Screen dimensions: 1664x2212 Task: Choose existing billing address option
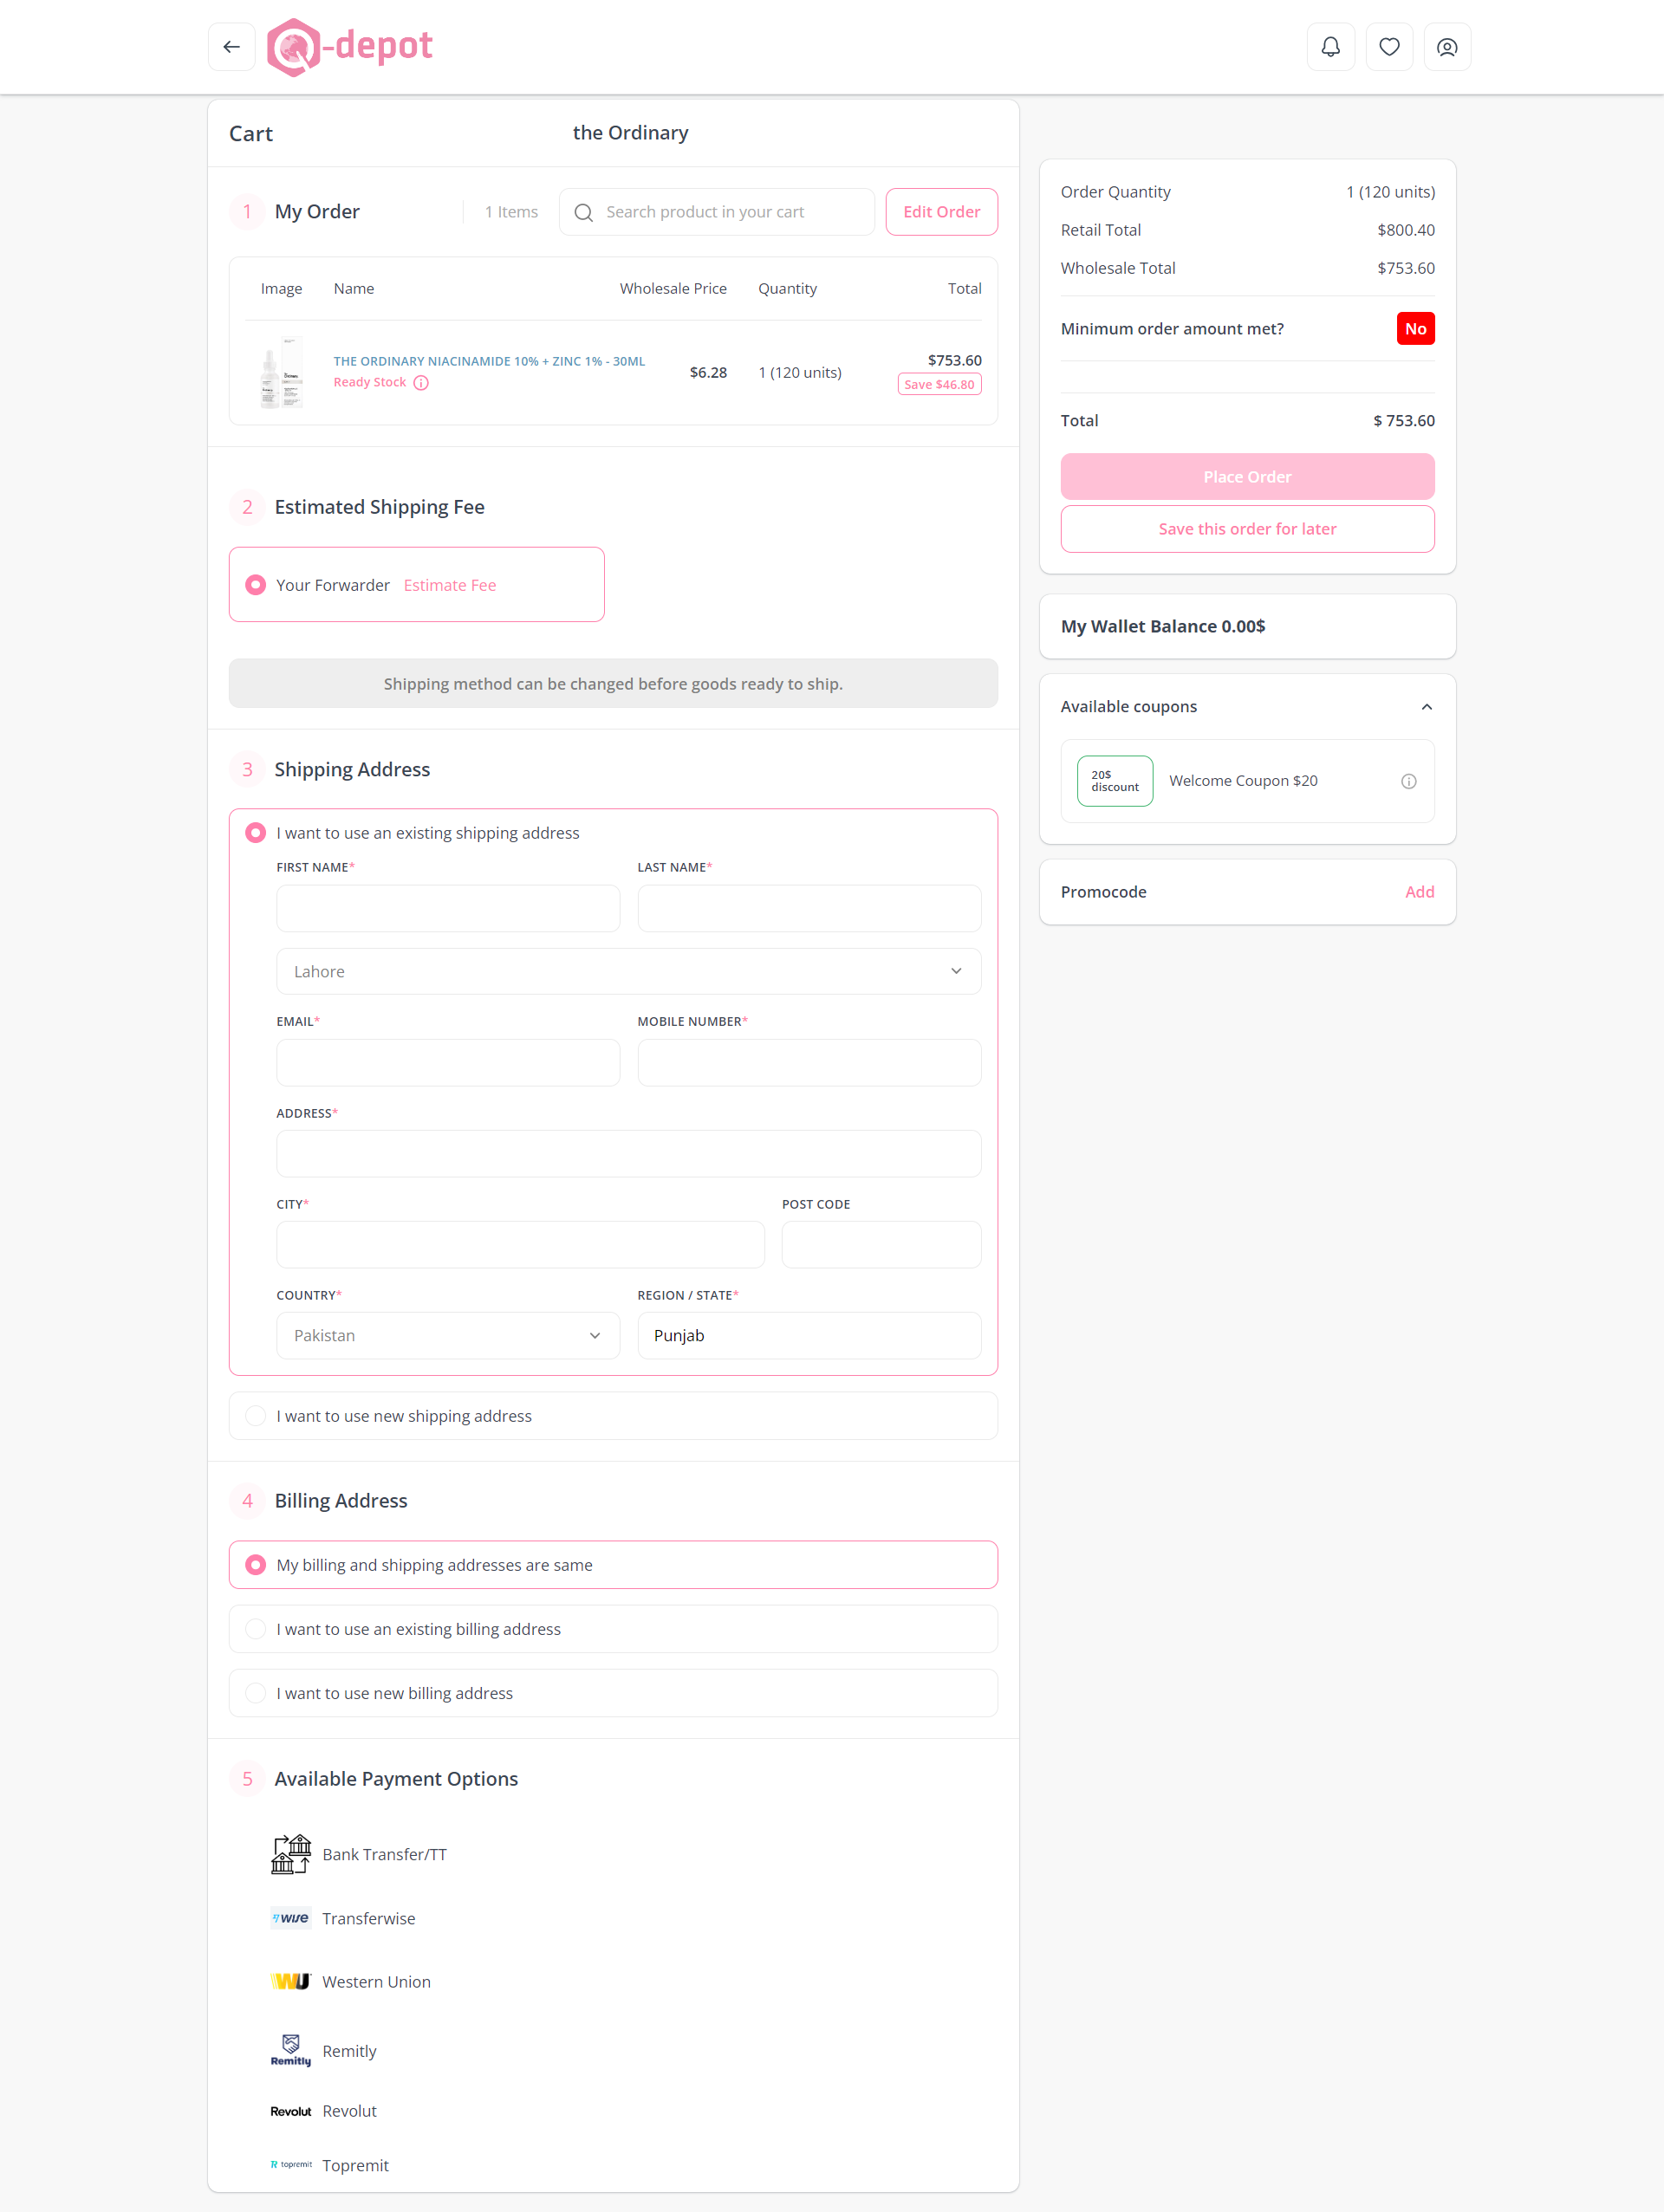pyautogui.click(x=256, y=1629)
